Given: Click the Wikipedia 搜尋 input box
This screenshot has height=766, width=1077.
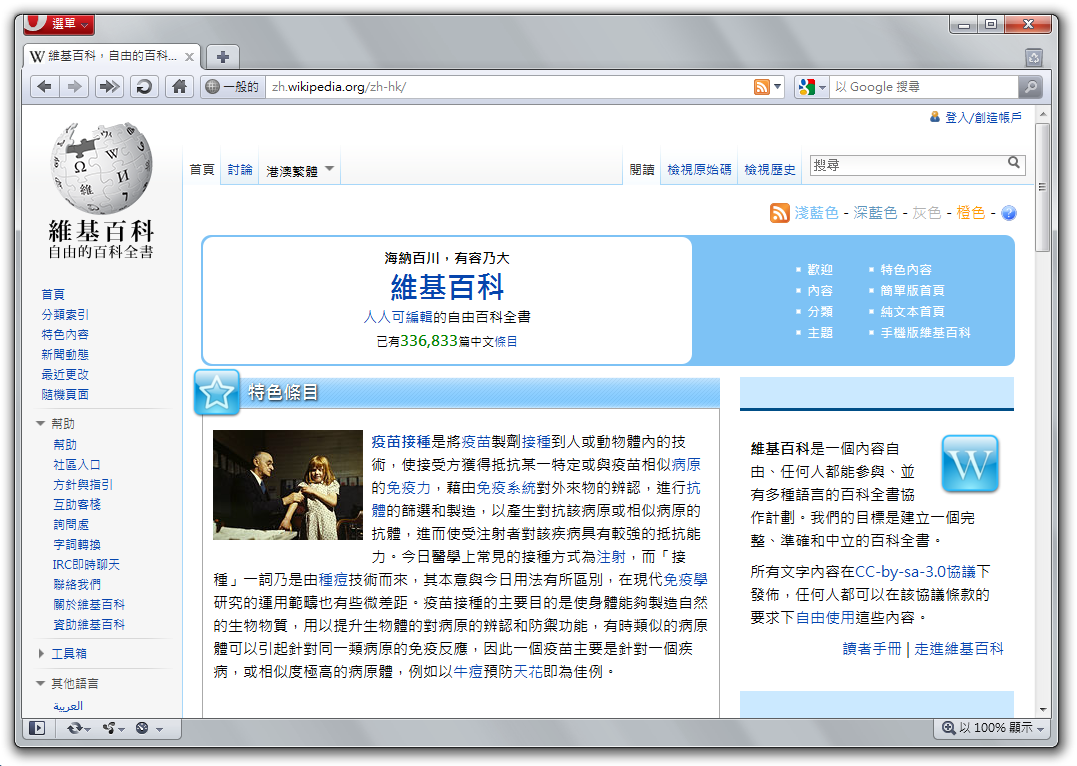Looking at the screenshot, I should pyautogui.click(x=908, y=165).
